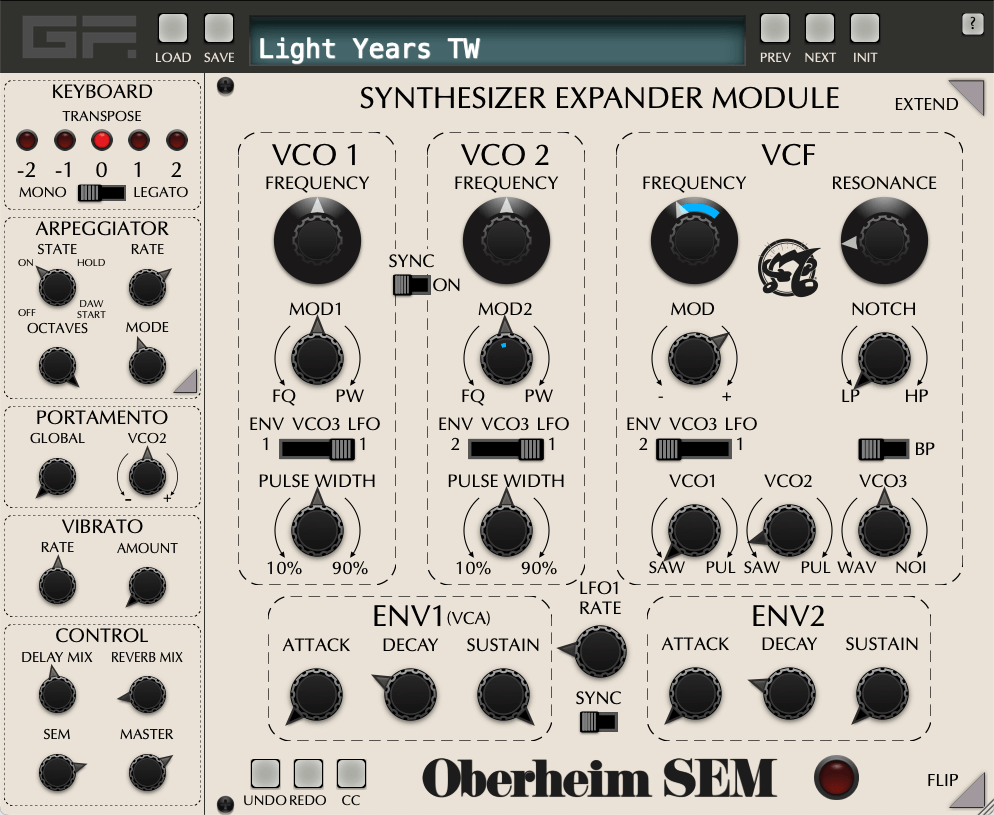Screen dimensions: 994x815
Task: Select transpose 0 LED
Action: point(101,140)
